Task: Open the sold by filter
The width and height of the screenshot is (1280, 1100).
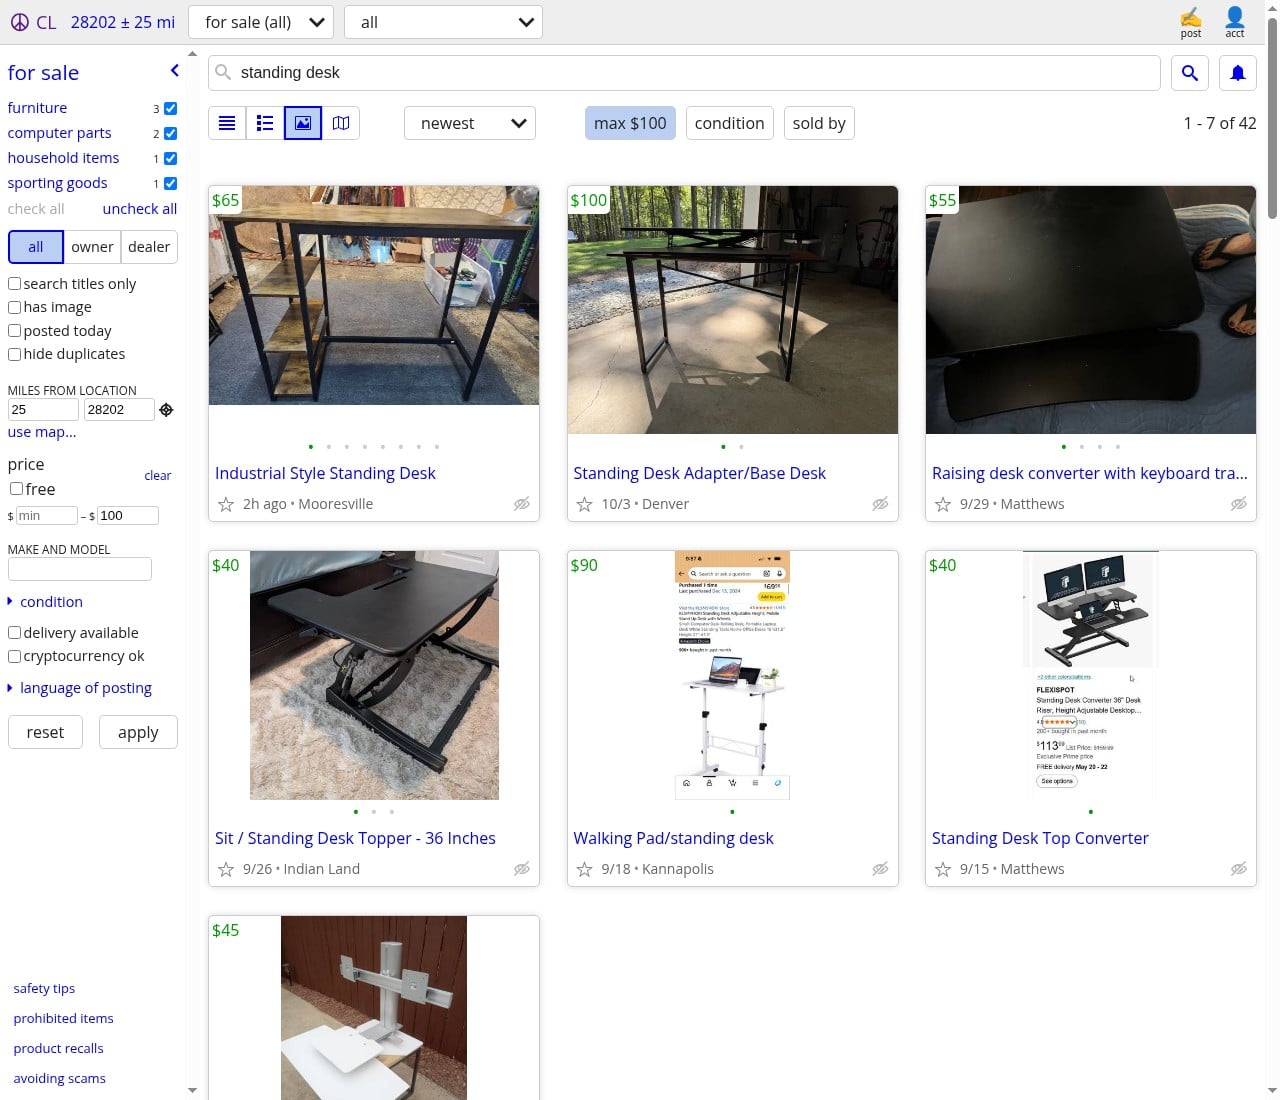Action: tap(819, 123)
